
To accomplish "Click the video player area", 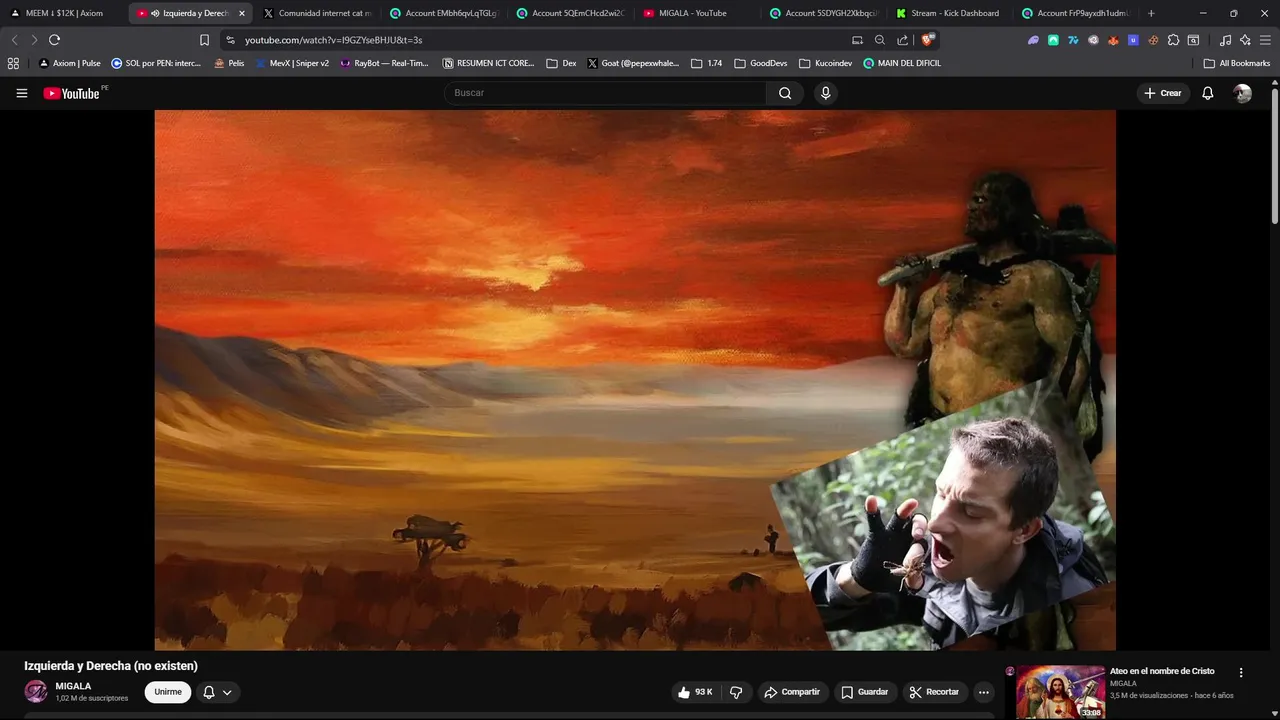I will (635, 380).
